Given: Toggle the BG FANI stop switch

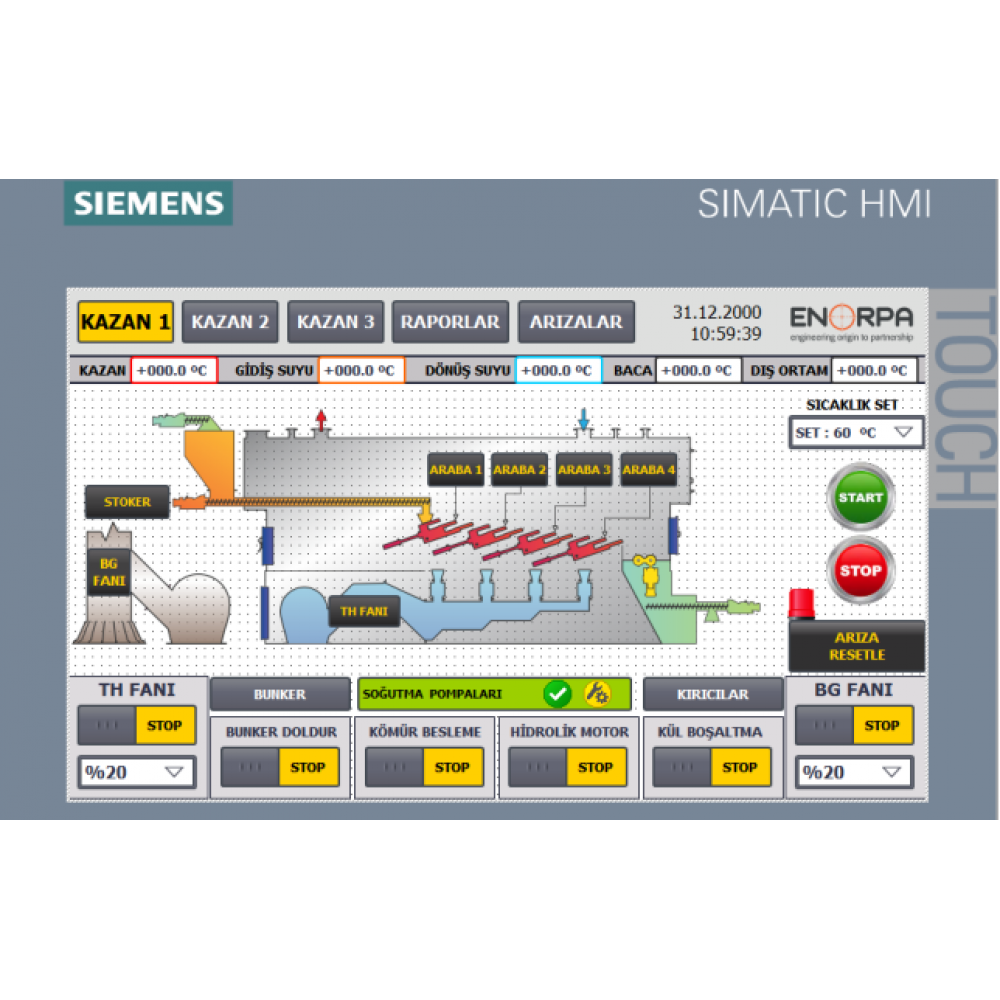Looking at the screenshot, I should pyautogui.click(x=855, y=725).
